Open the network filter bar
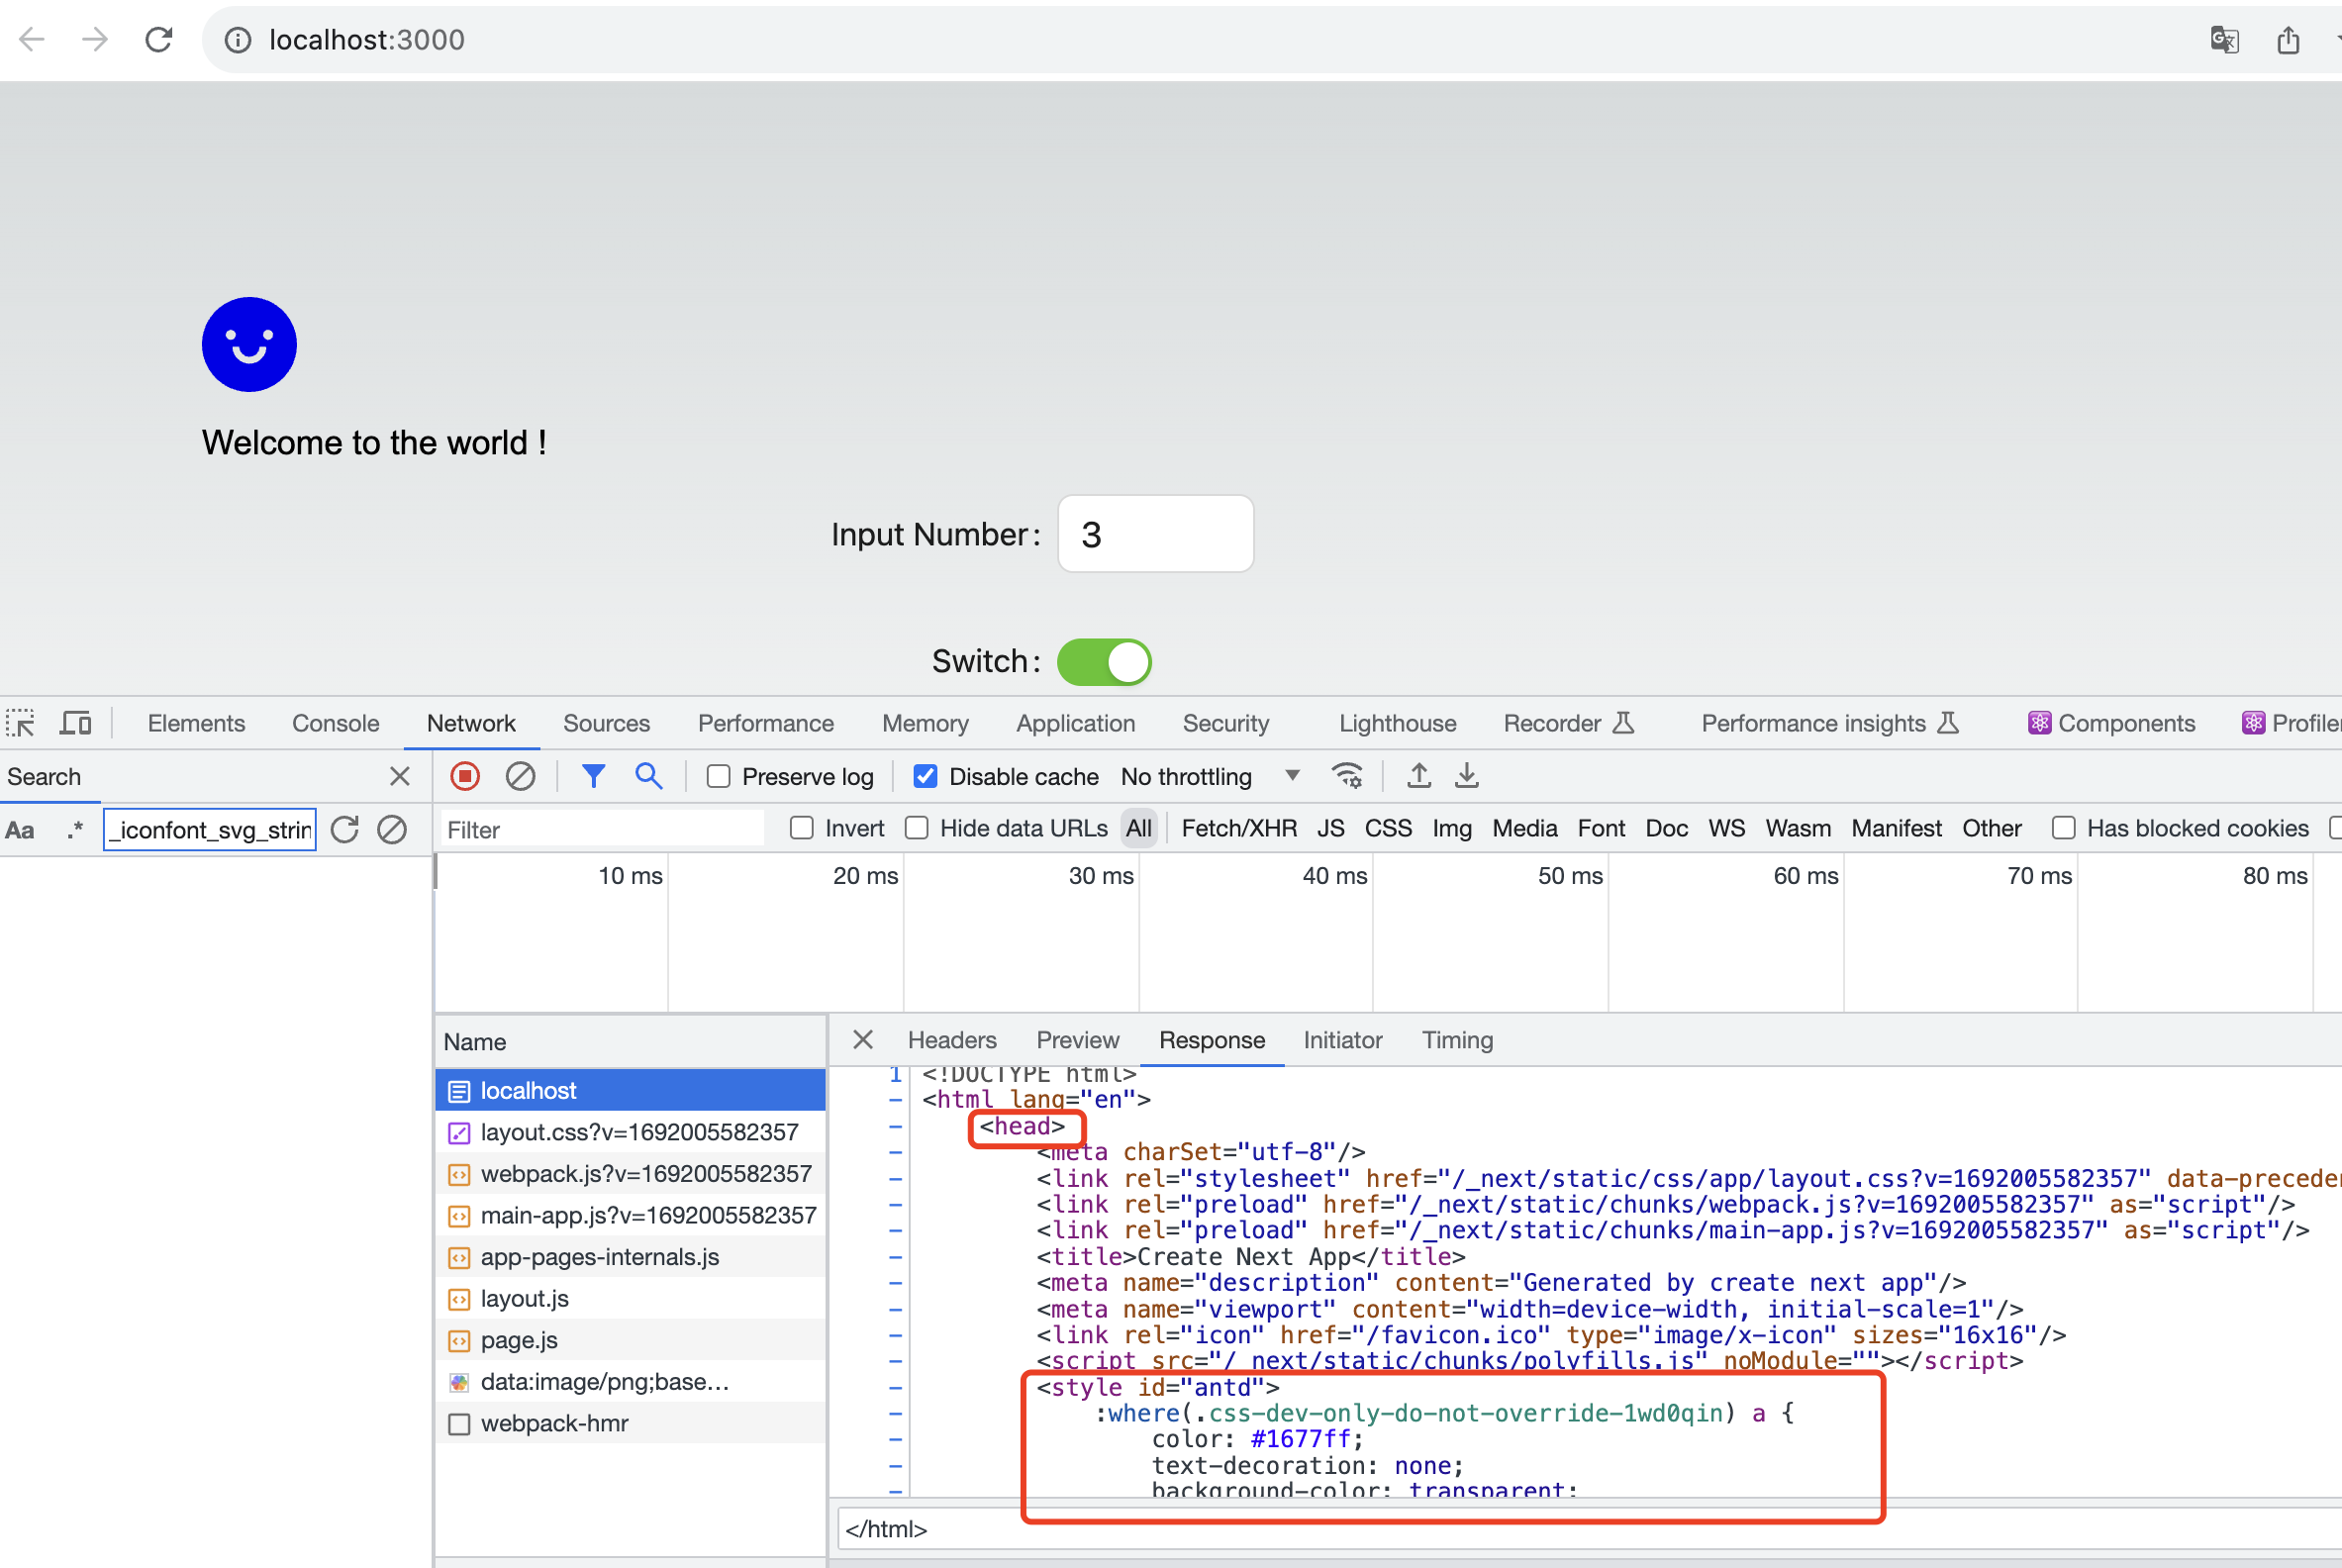2342x1568 pixels. click(594, 775)
